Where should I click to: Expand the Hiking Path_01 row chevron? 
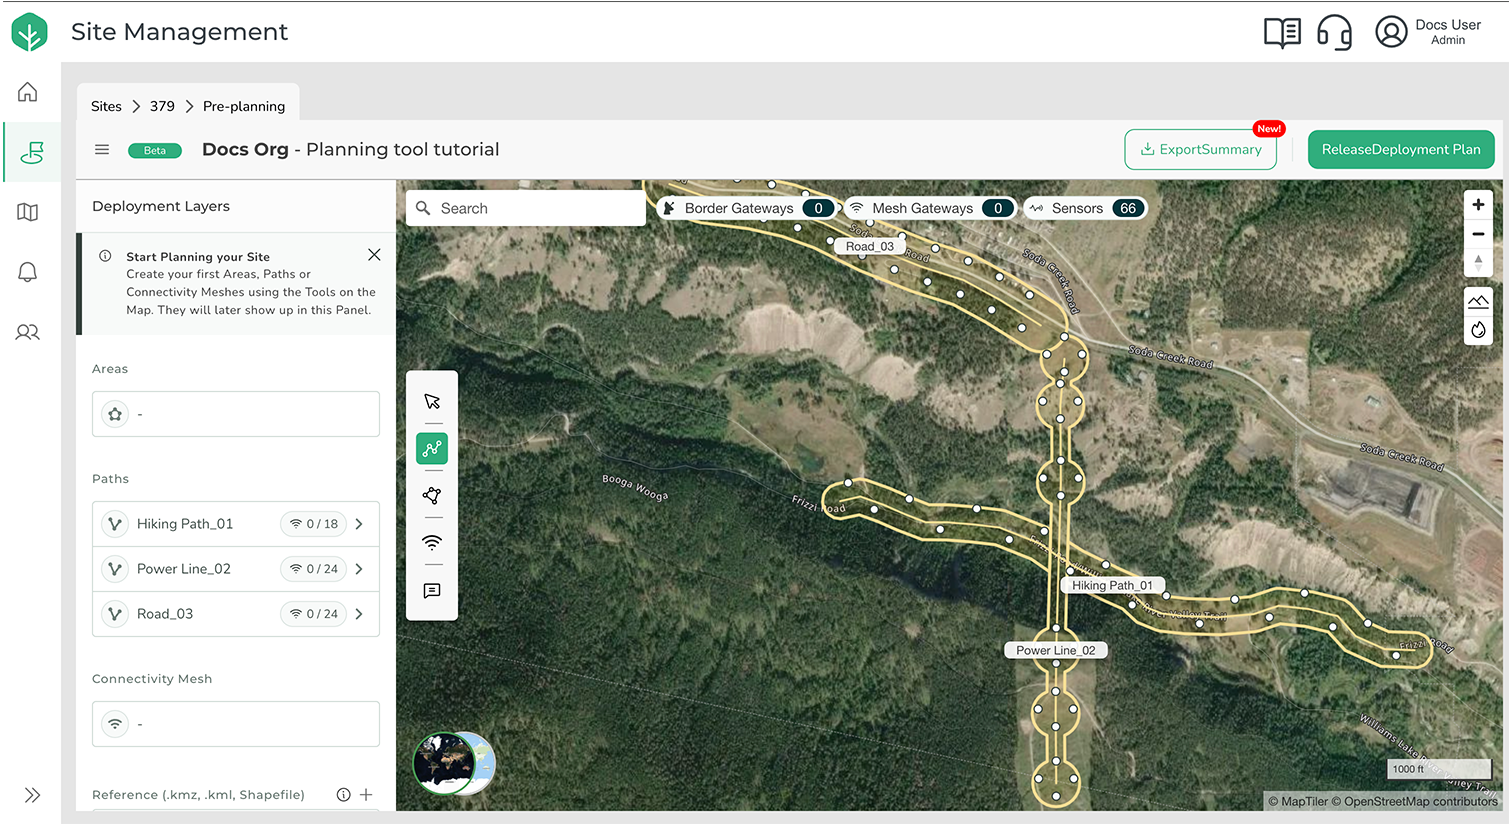[359, 524]
